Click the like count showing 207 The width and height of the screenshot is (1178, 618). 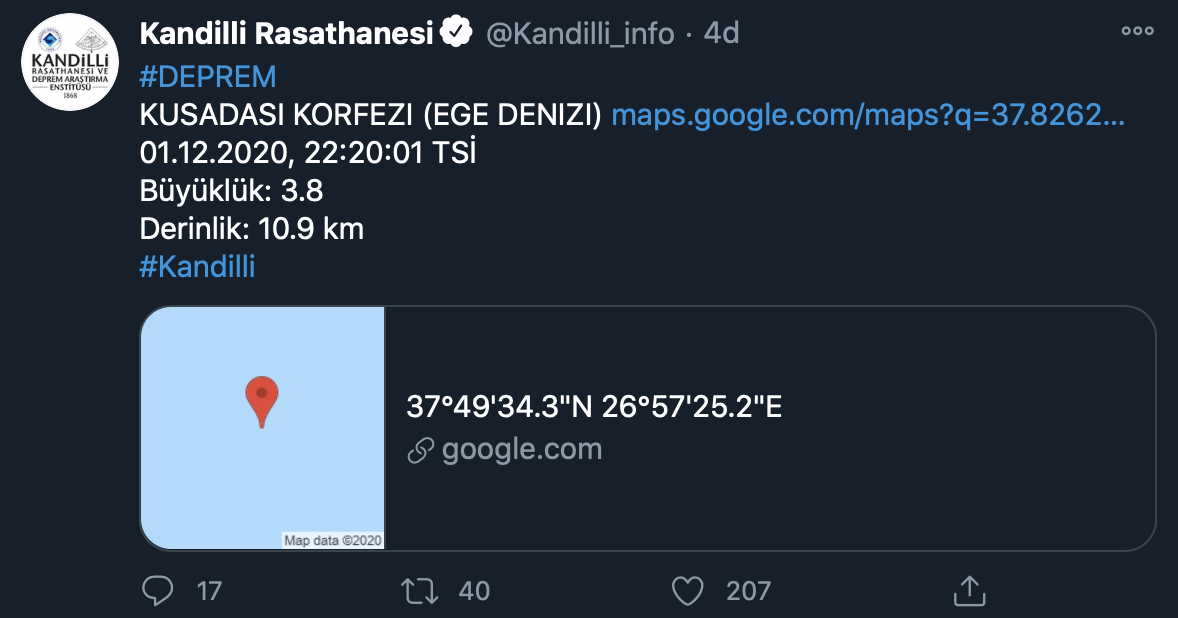[748, 591]
